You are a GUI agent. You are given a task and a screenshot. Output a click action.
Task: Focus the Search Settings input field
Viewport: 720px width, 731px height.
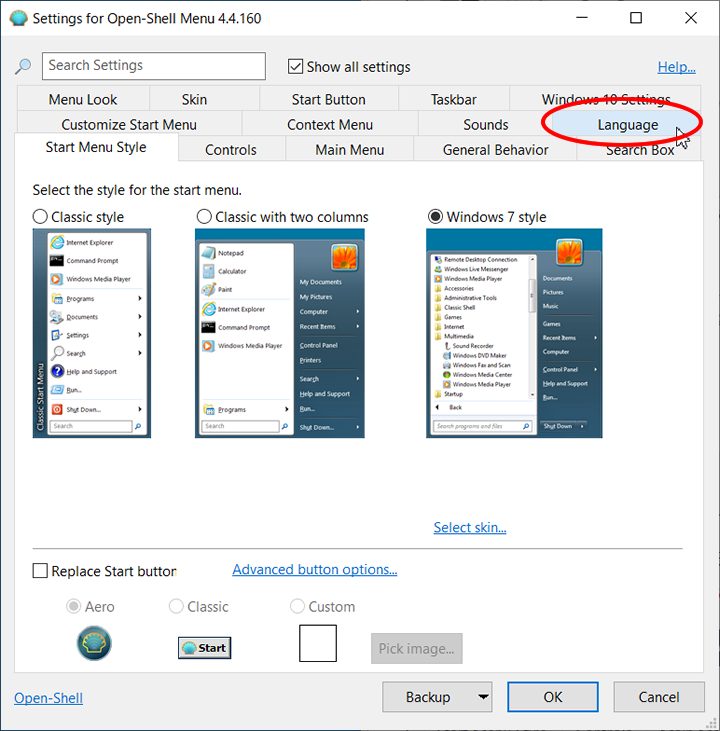pos(154,66)
